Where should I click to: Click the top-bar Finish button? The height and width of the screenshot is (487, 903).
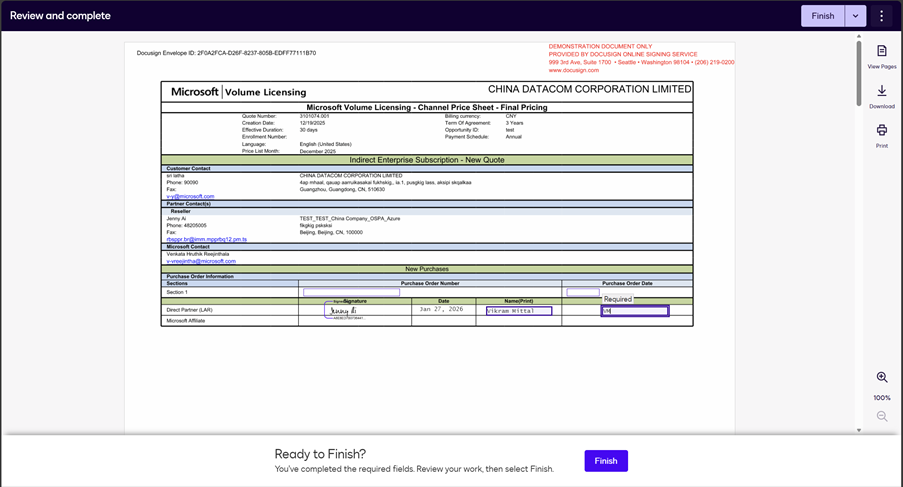(823, 16)
